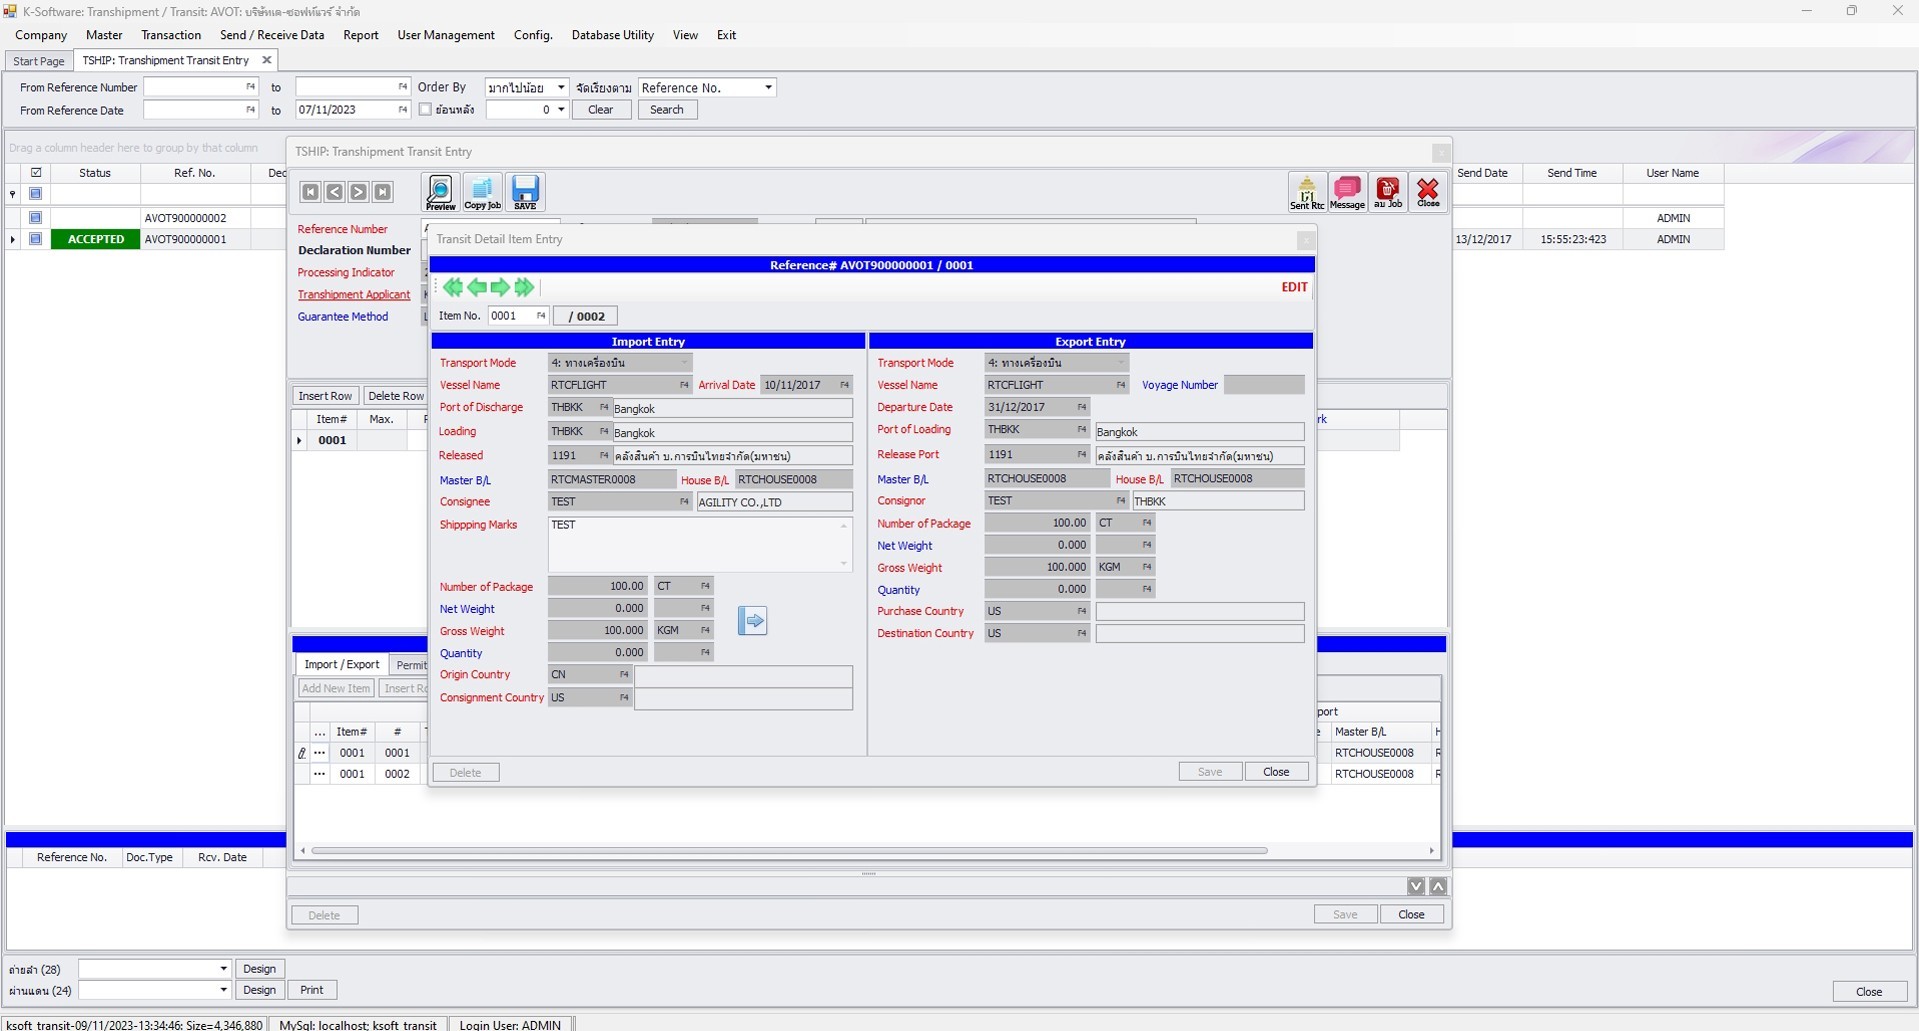Open the Transport Mode dropdown in Import Entry

(x=683, y=362)
